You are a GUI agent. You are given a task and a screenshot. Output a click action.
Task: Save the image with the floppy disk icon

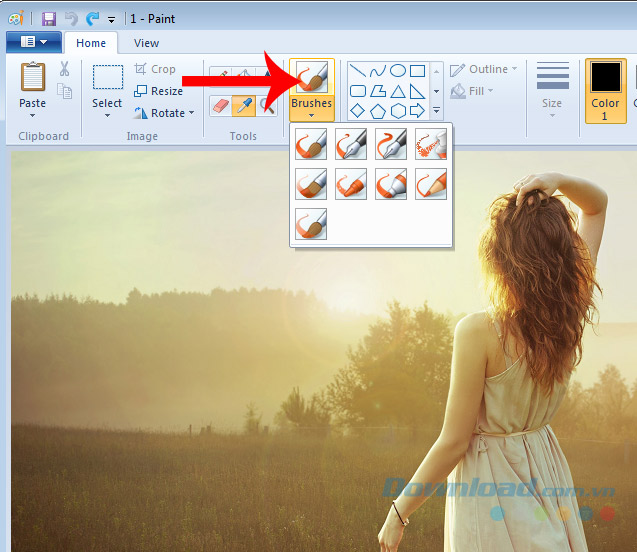point(49,19)
